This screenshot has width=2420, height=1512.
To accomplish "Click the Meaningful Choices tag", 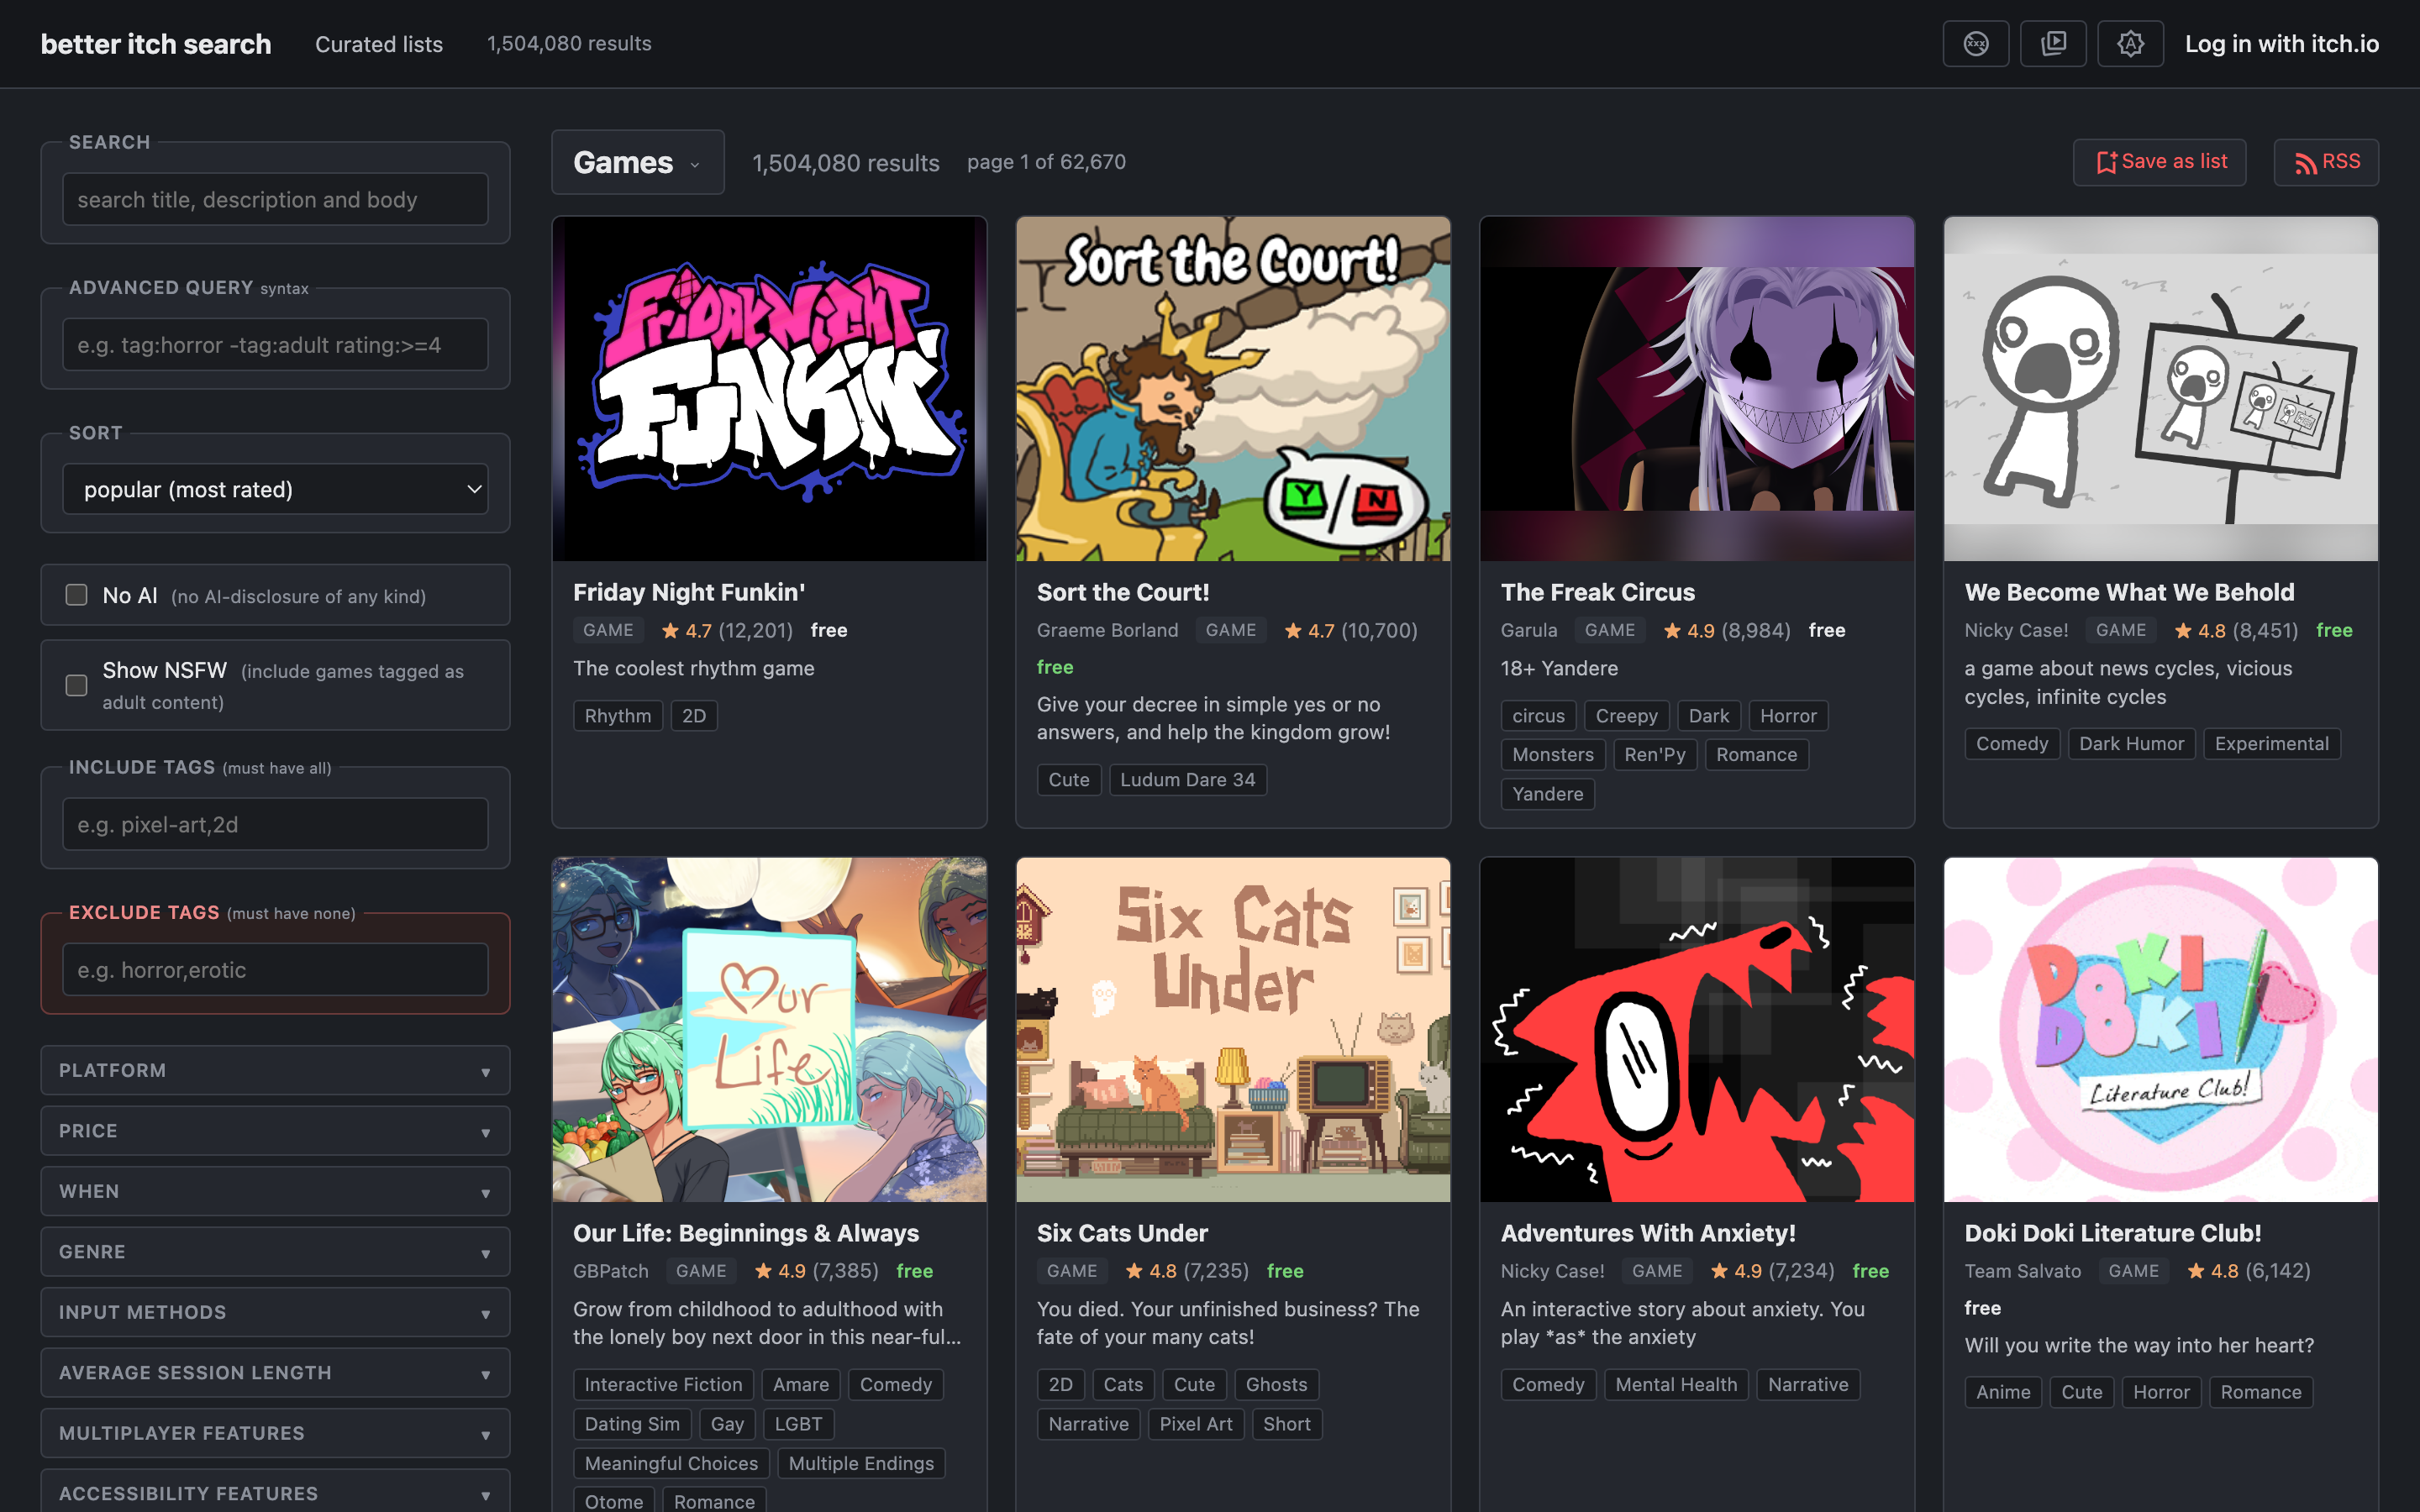I will (x=671, y=1464).
